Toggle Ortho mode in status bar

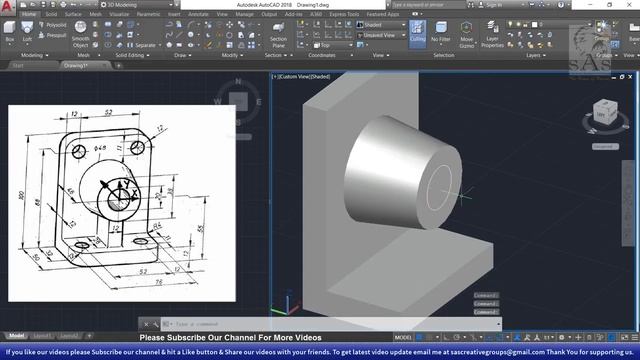pos(446,338)
